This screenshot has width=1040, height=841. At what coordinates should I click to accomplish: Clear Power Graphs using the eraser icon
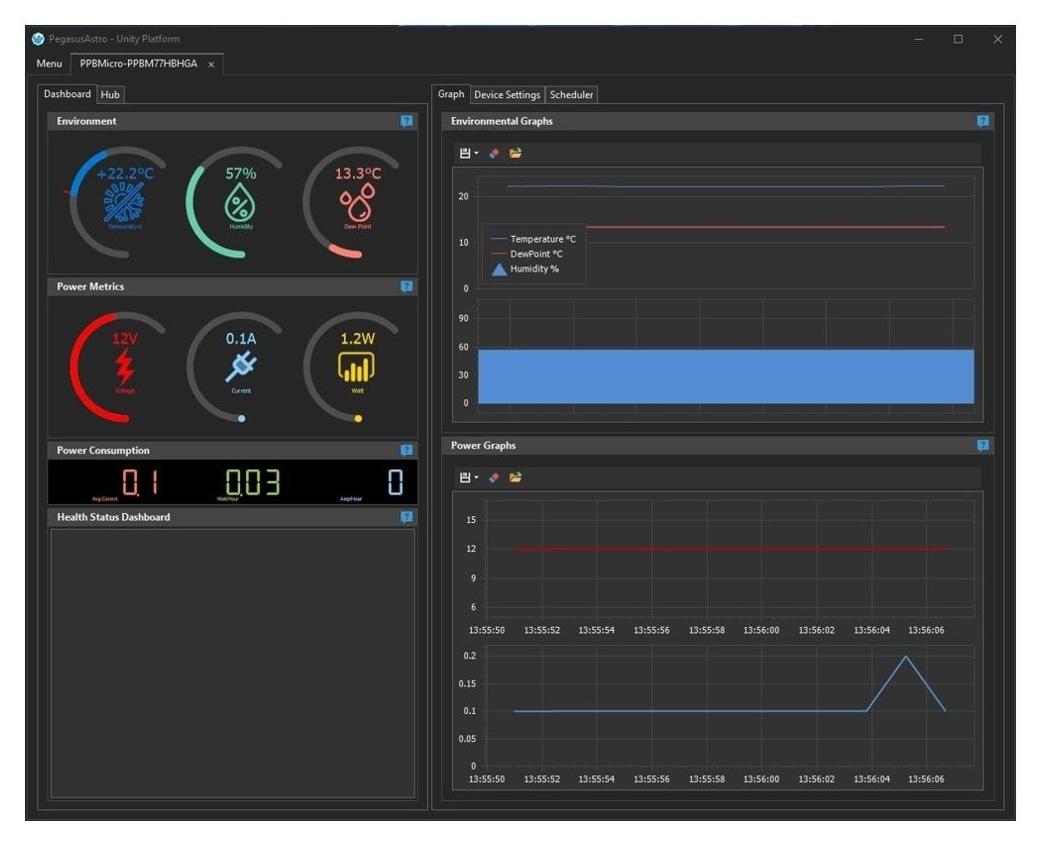(x=494, y=478)
